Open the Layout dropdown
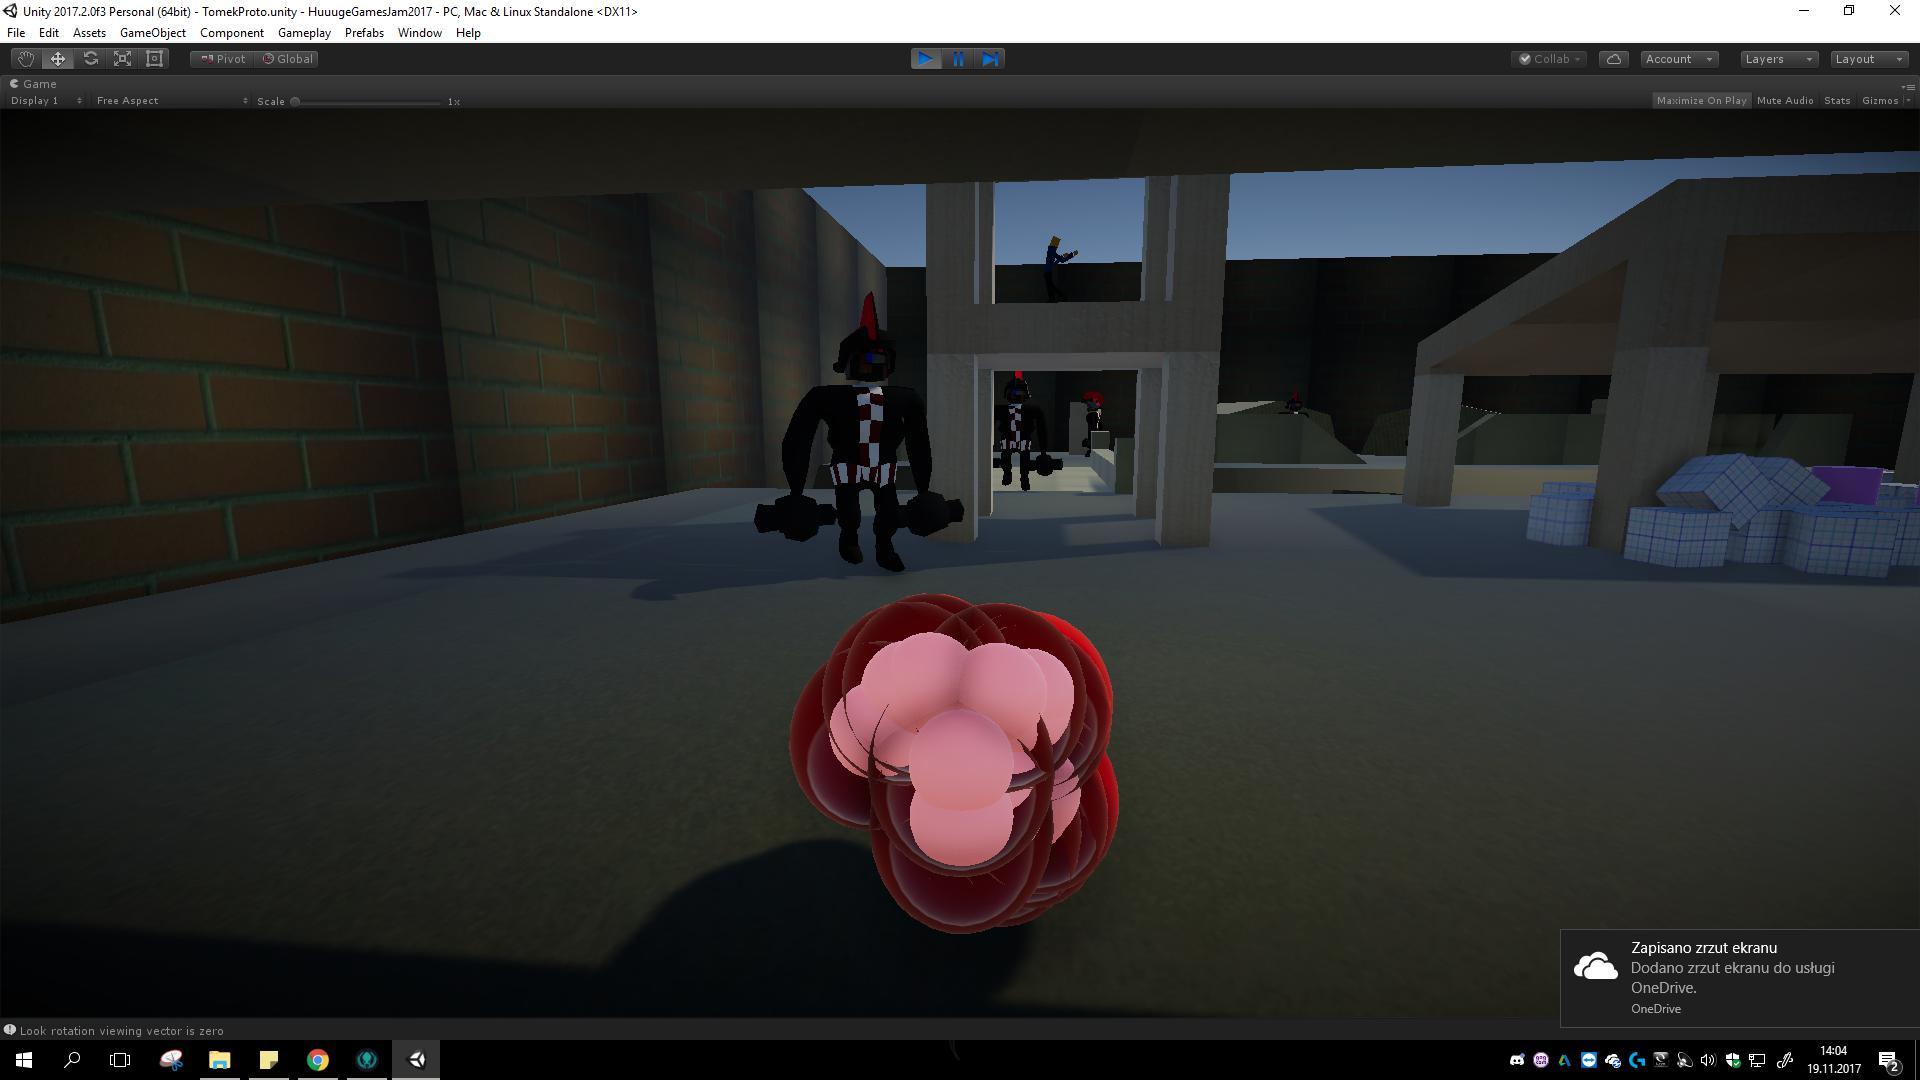The height and width of the screenshot is (1080, 1920). (x=1868, y=59)
